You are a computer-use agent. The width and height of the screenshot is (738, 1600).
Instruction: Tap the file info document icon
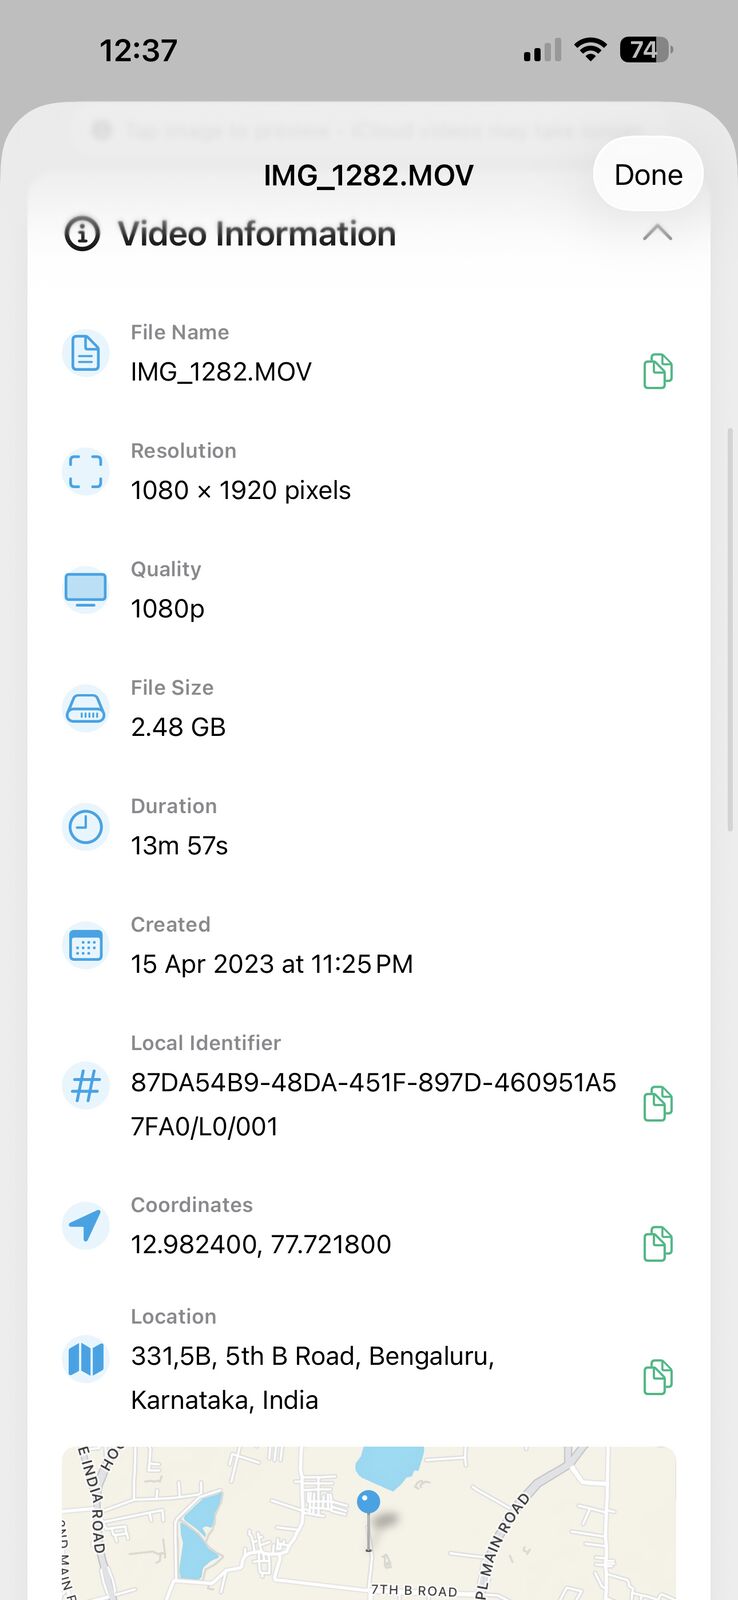(86, 354)
